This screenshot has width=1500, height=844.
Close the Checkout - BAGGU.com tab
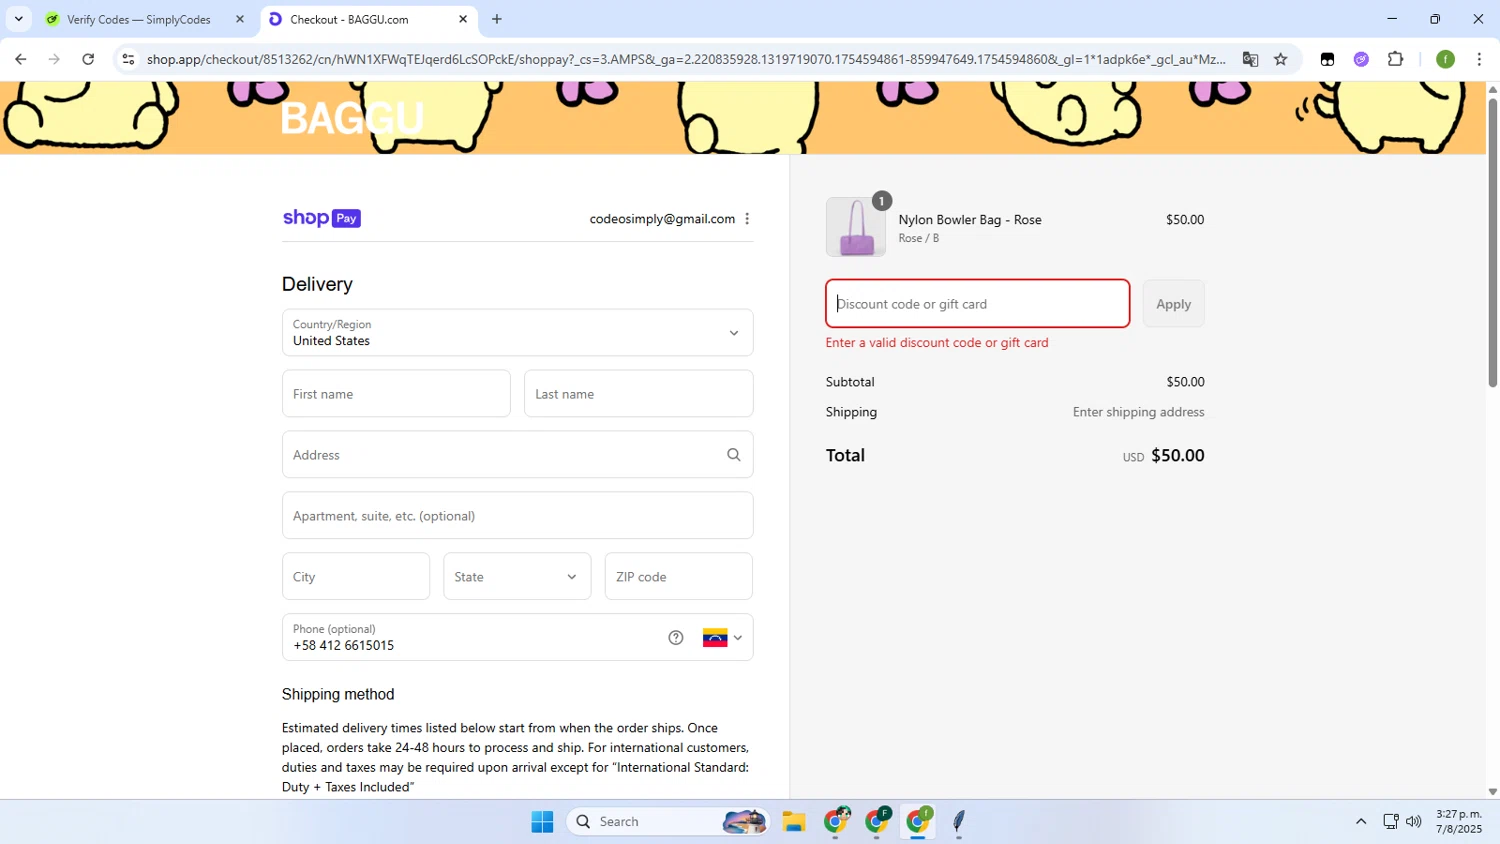462,19
